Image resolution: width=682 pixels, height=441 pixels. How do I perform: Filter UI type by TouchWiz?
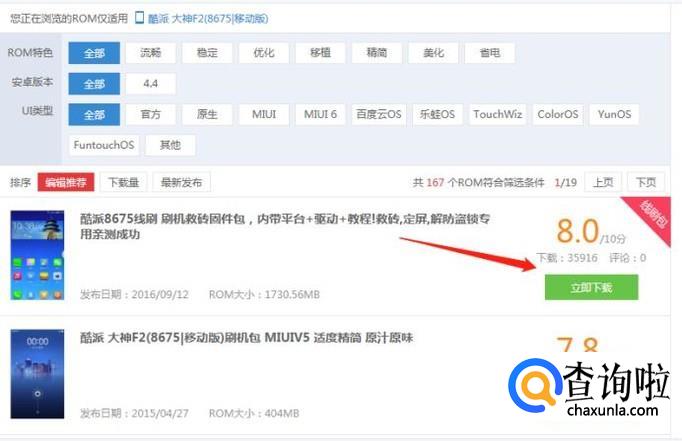[498, 115]
